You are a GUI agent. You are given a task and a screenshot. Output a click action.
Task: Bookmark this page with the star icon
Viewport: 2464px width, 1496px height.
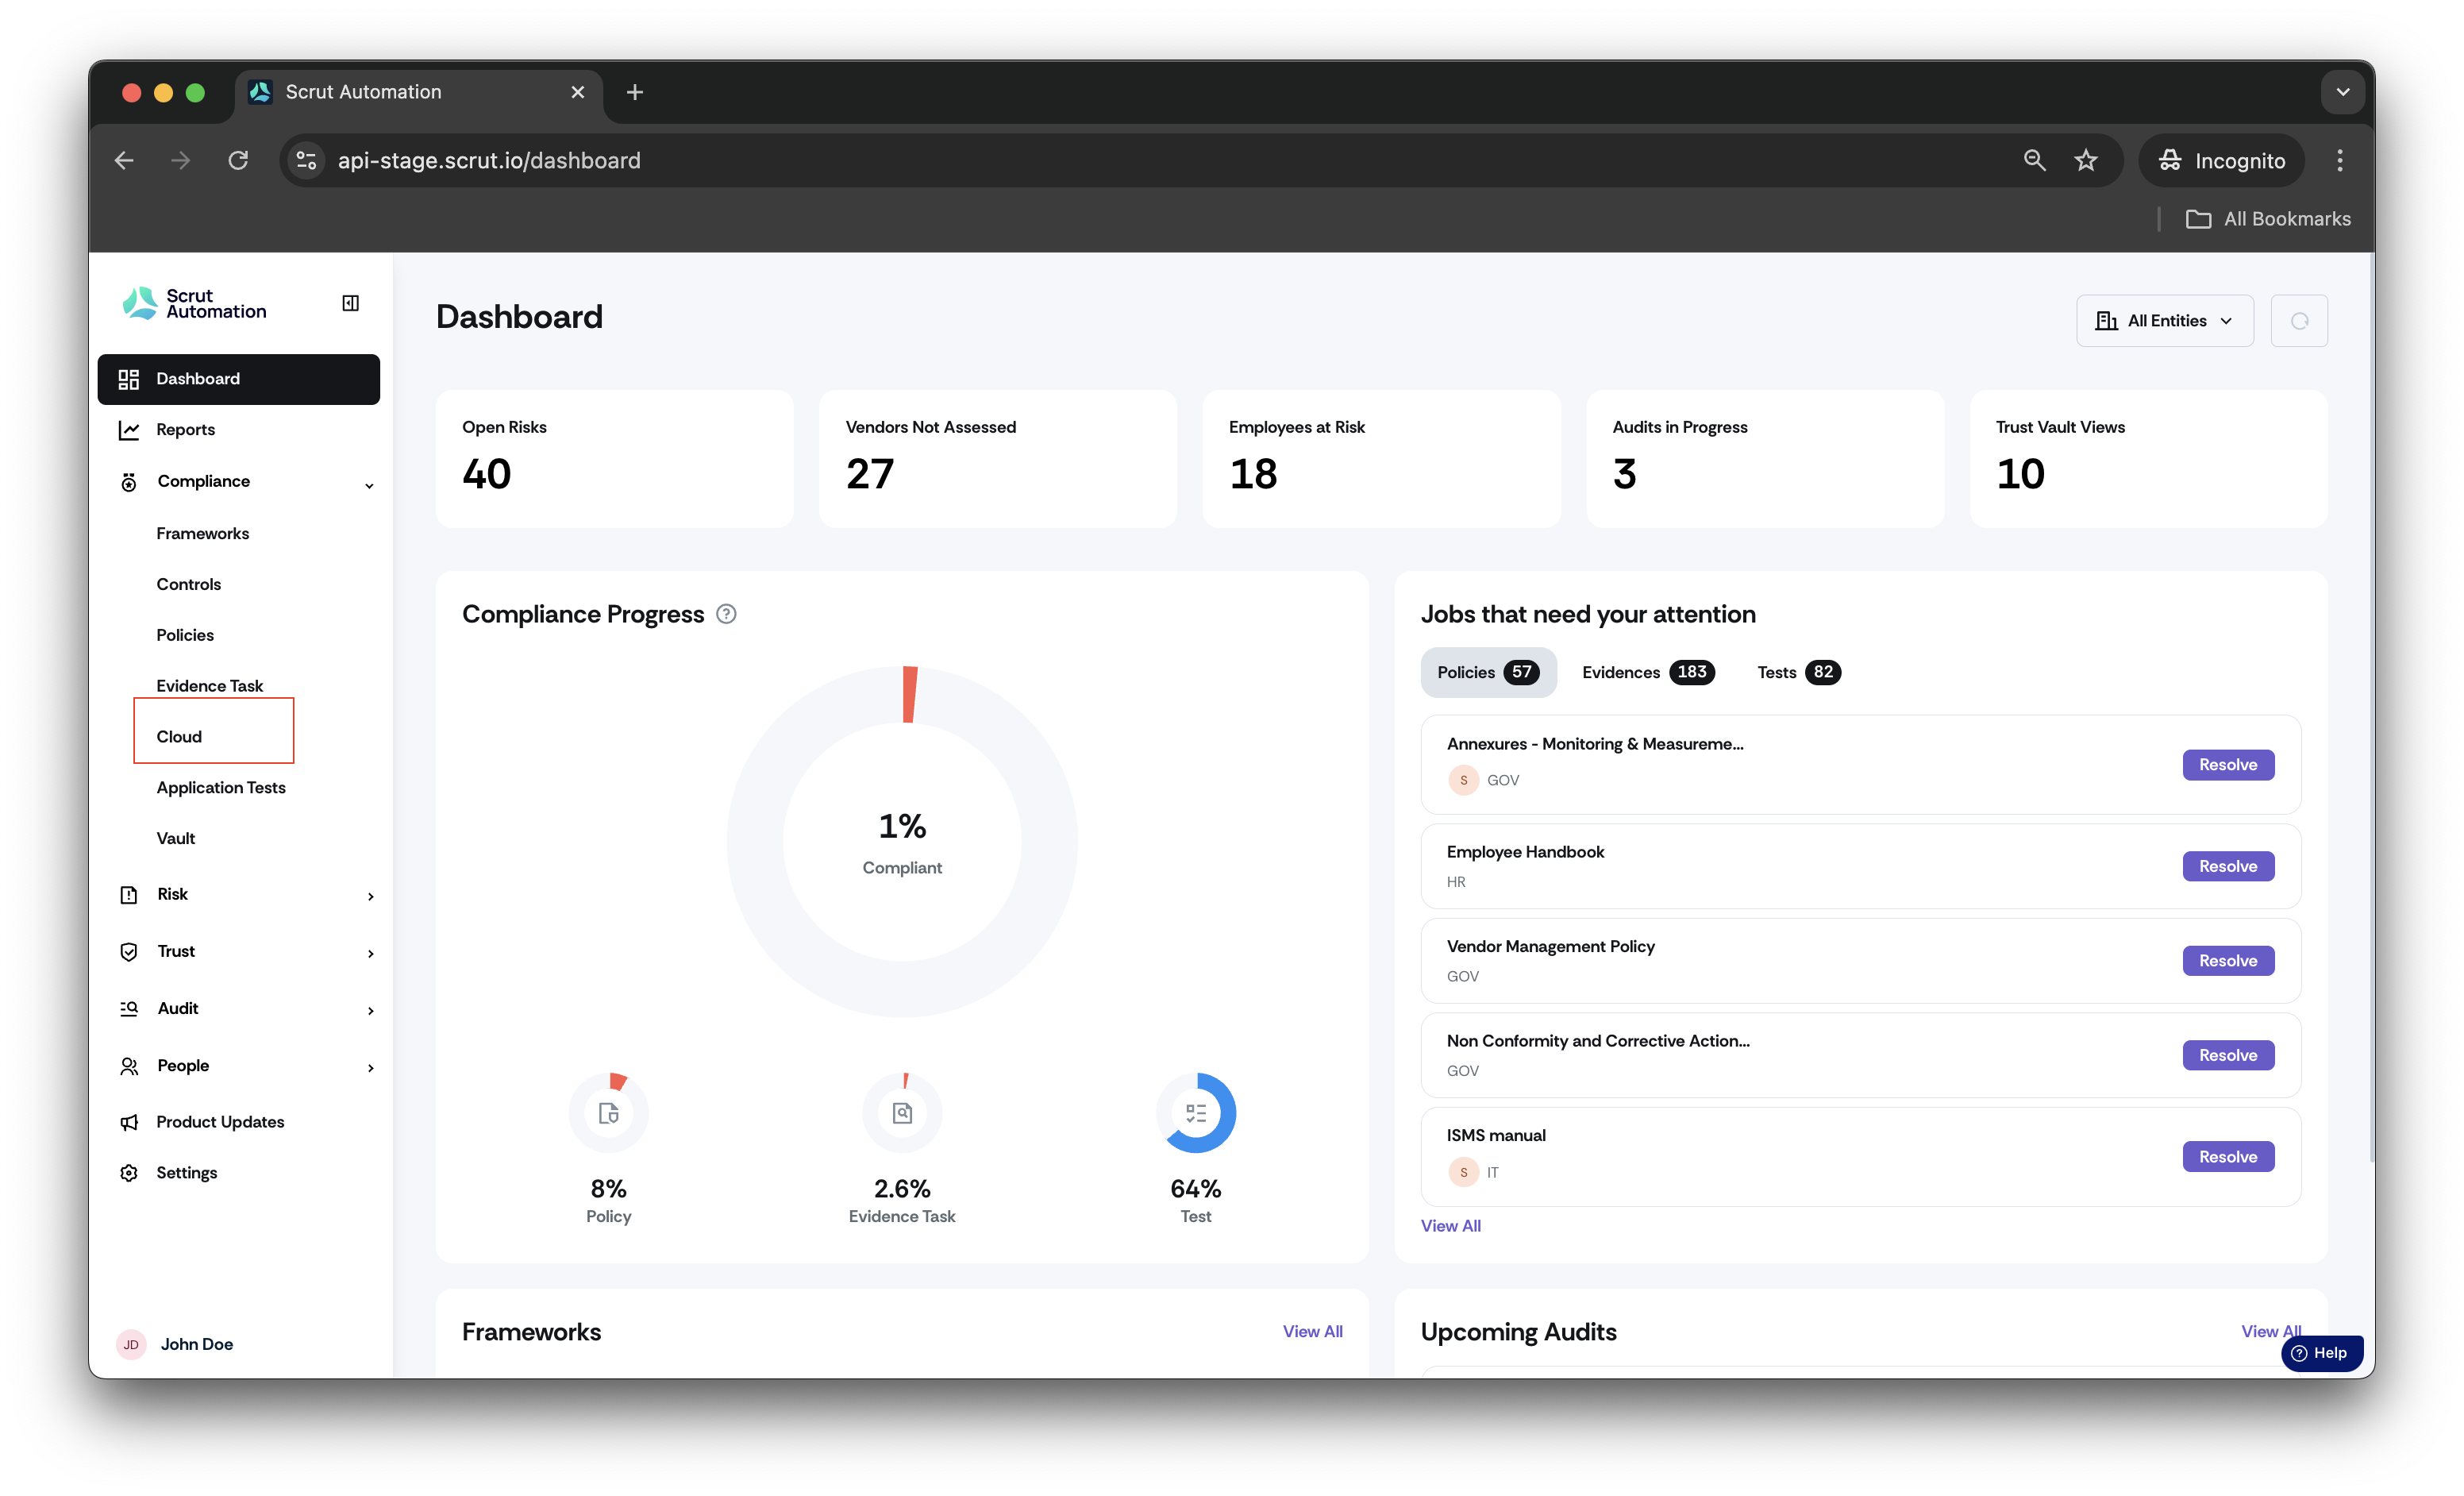point(2086,160)
